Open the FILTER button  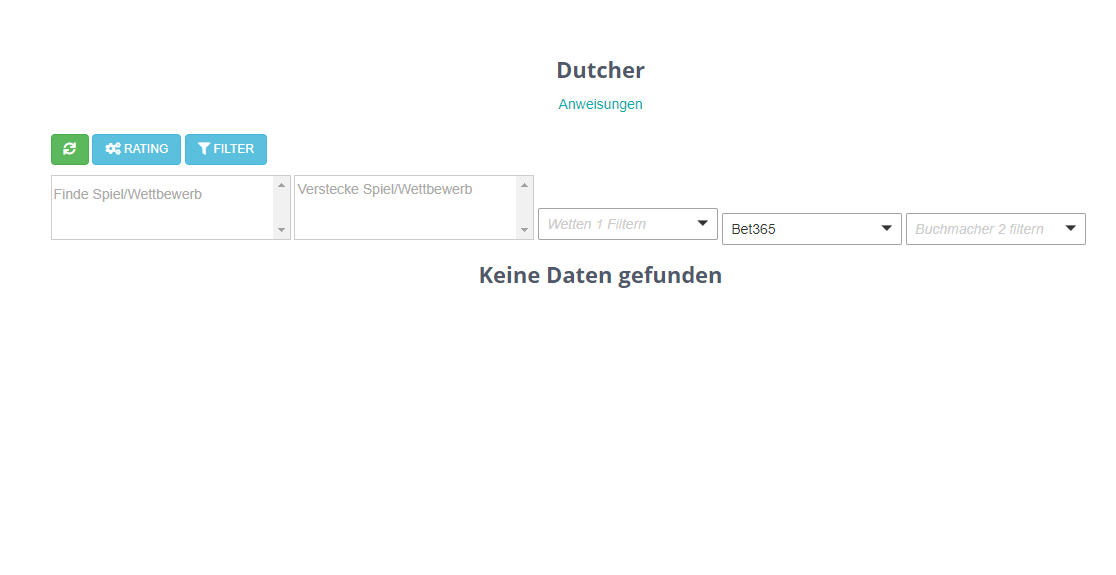pos(226,149)
